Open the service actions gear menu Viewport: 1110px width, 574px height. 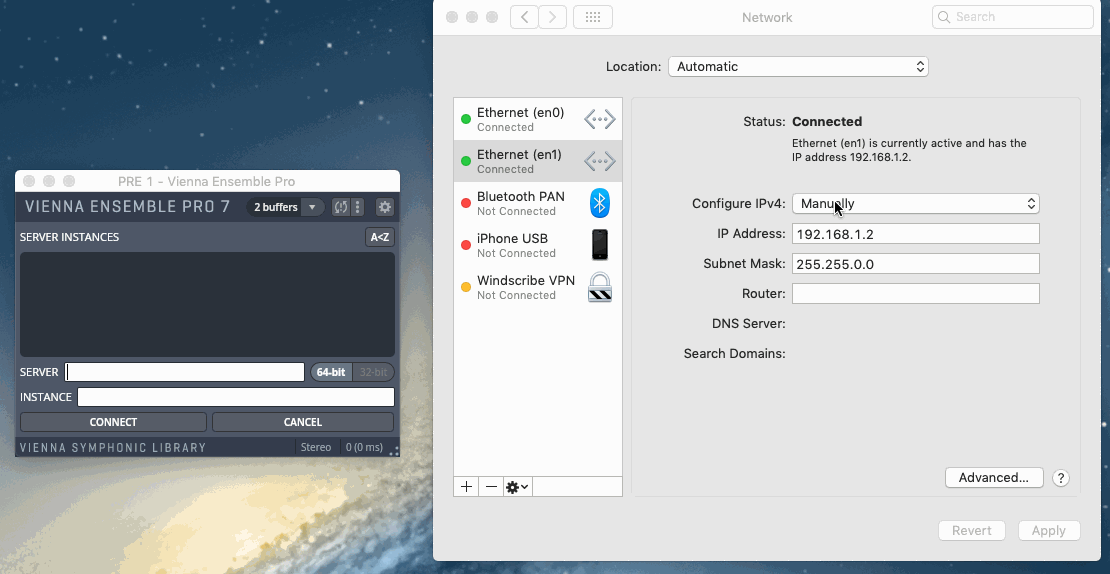point(517,487)
